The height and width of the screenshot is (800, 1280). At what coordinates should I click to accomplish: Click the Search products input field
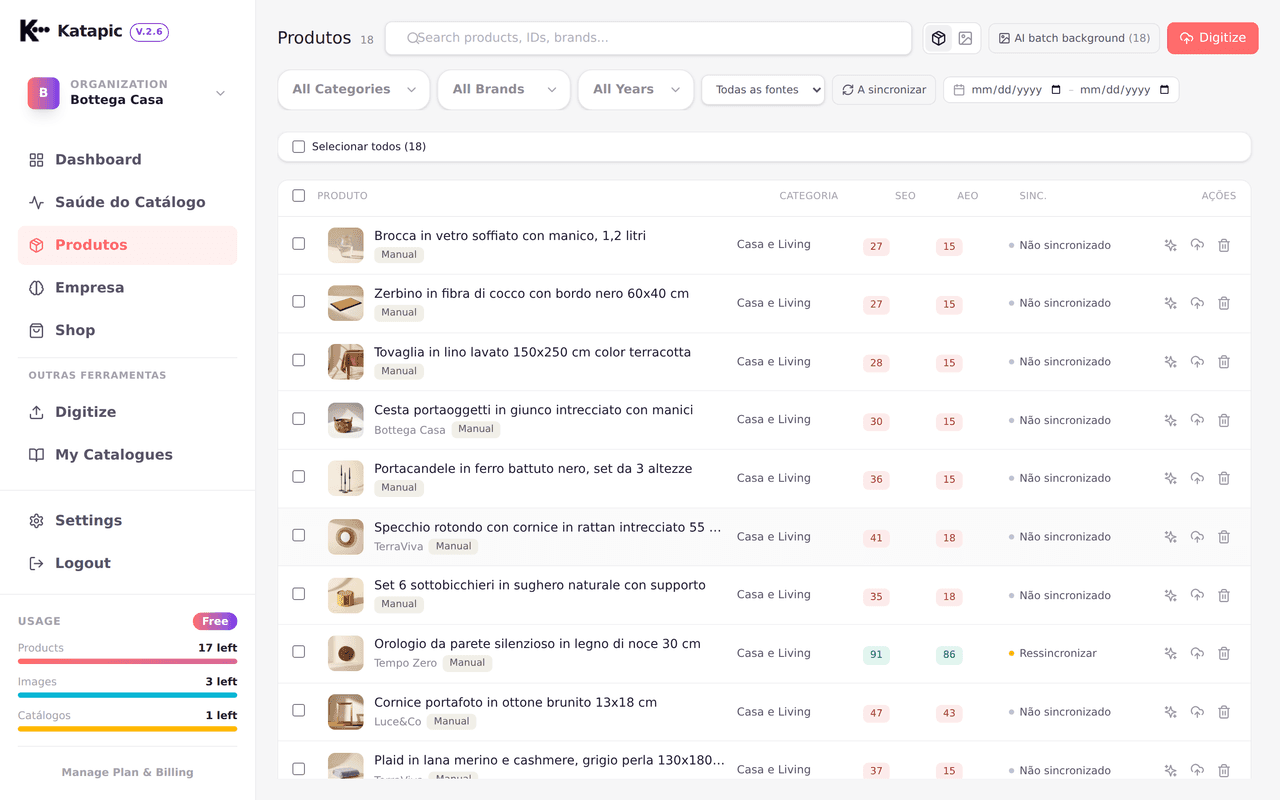(648, 38)
